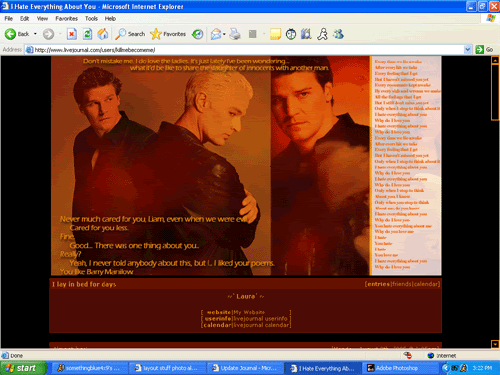Click inside the Address URL field
500x375 pixels.
pyautogui.click(x=248, y=50)
